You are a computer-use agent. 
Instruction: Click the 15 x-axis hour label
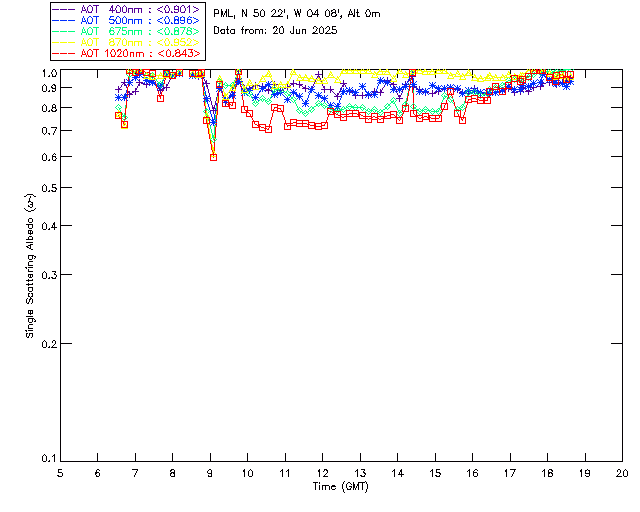coord(435,473)
